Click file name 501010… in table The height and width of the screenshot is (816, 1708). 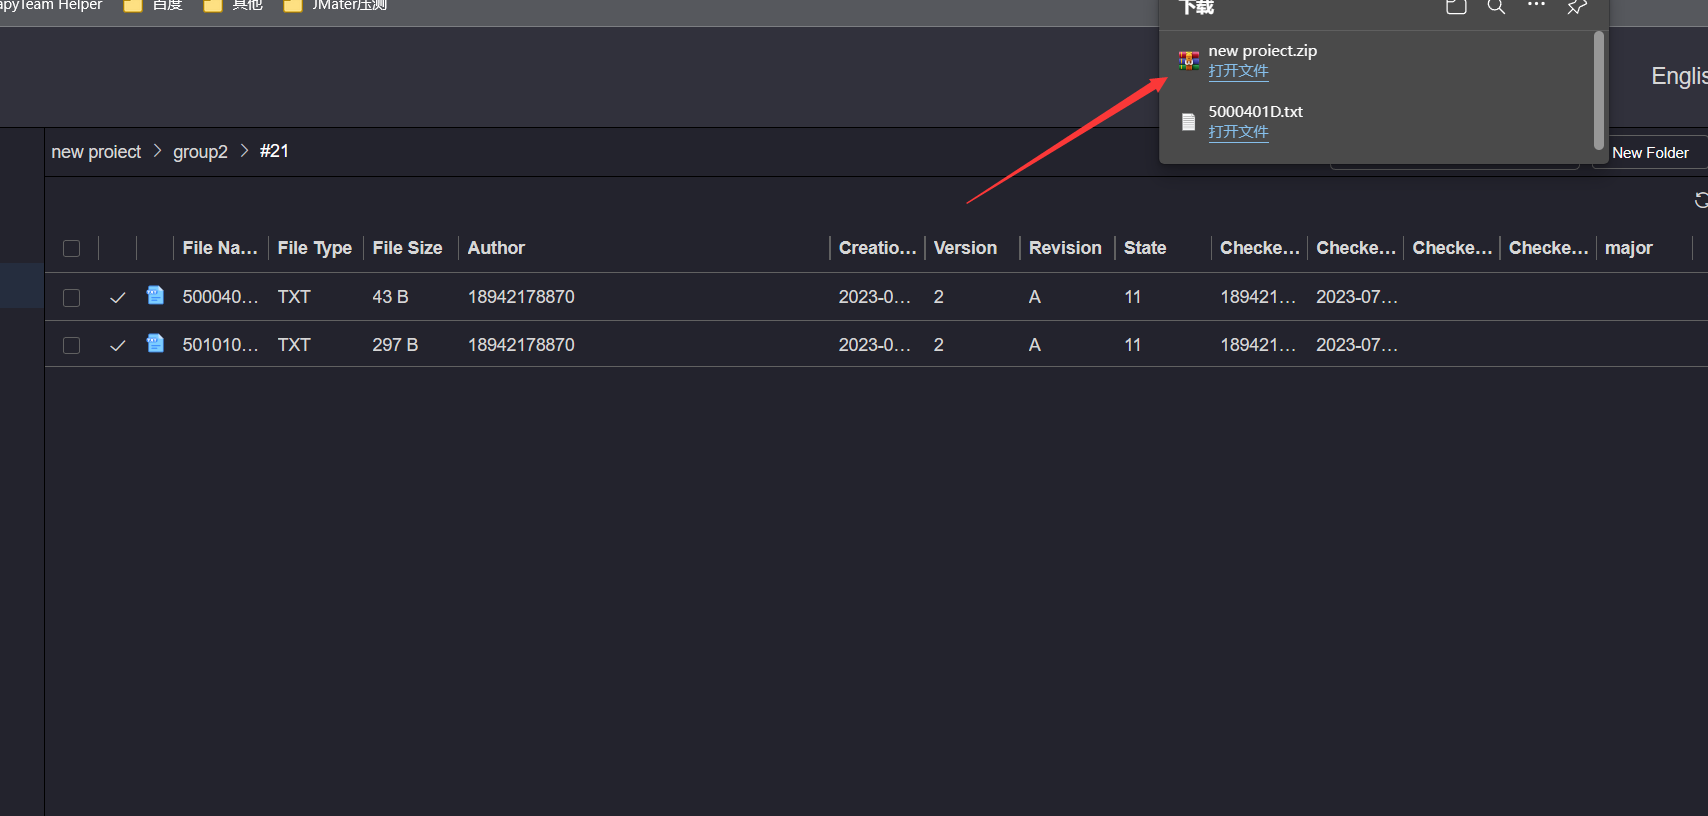pos(220,345)
